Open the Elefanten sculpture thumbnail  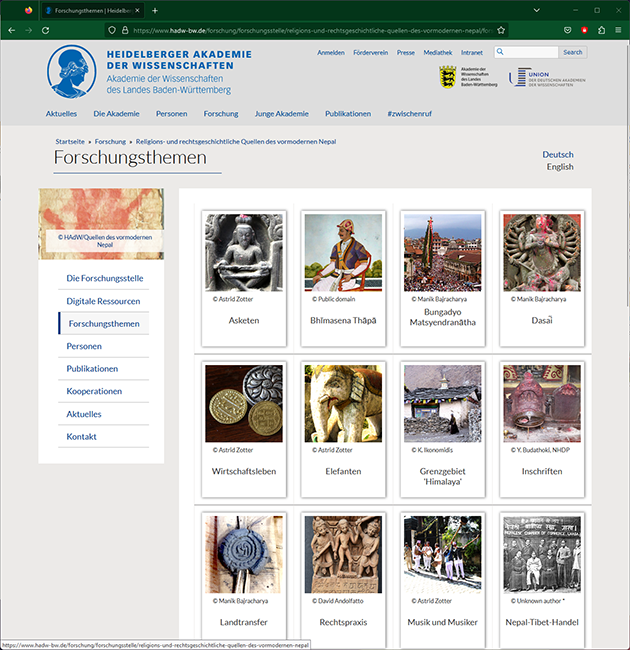coord(343,403)
